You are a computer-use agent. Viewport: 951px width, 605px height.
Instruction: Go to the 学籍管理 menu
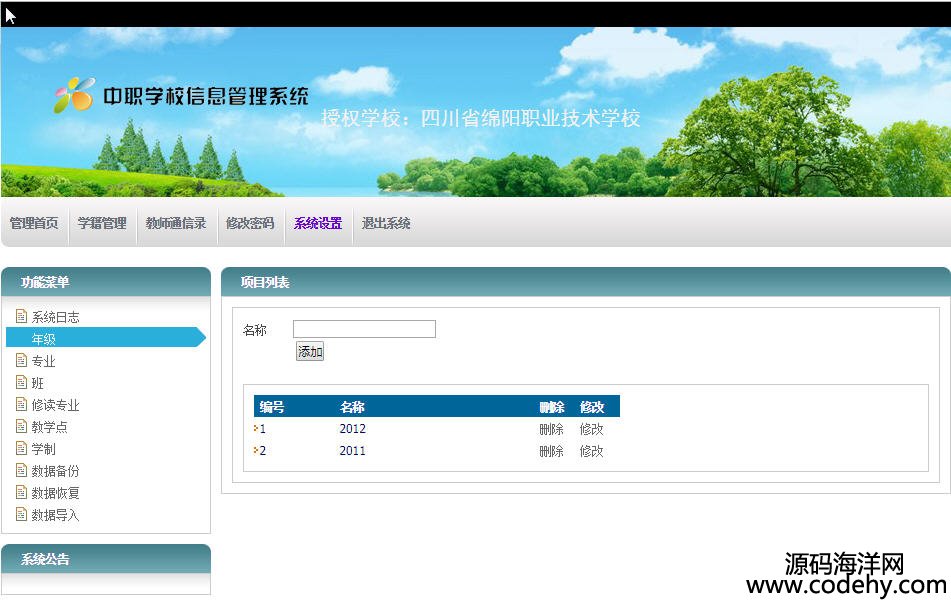102,224
